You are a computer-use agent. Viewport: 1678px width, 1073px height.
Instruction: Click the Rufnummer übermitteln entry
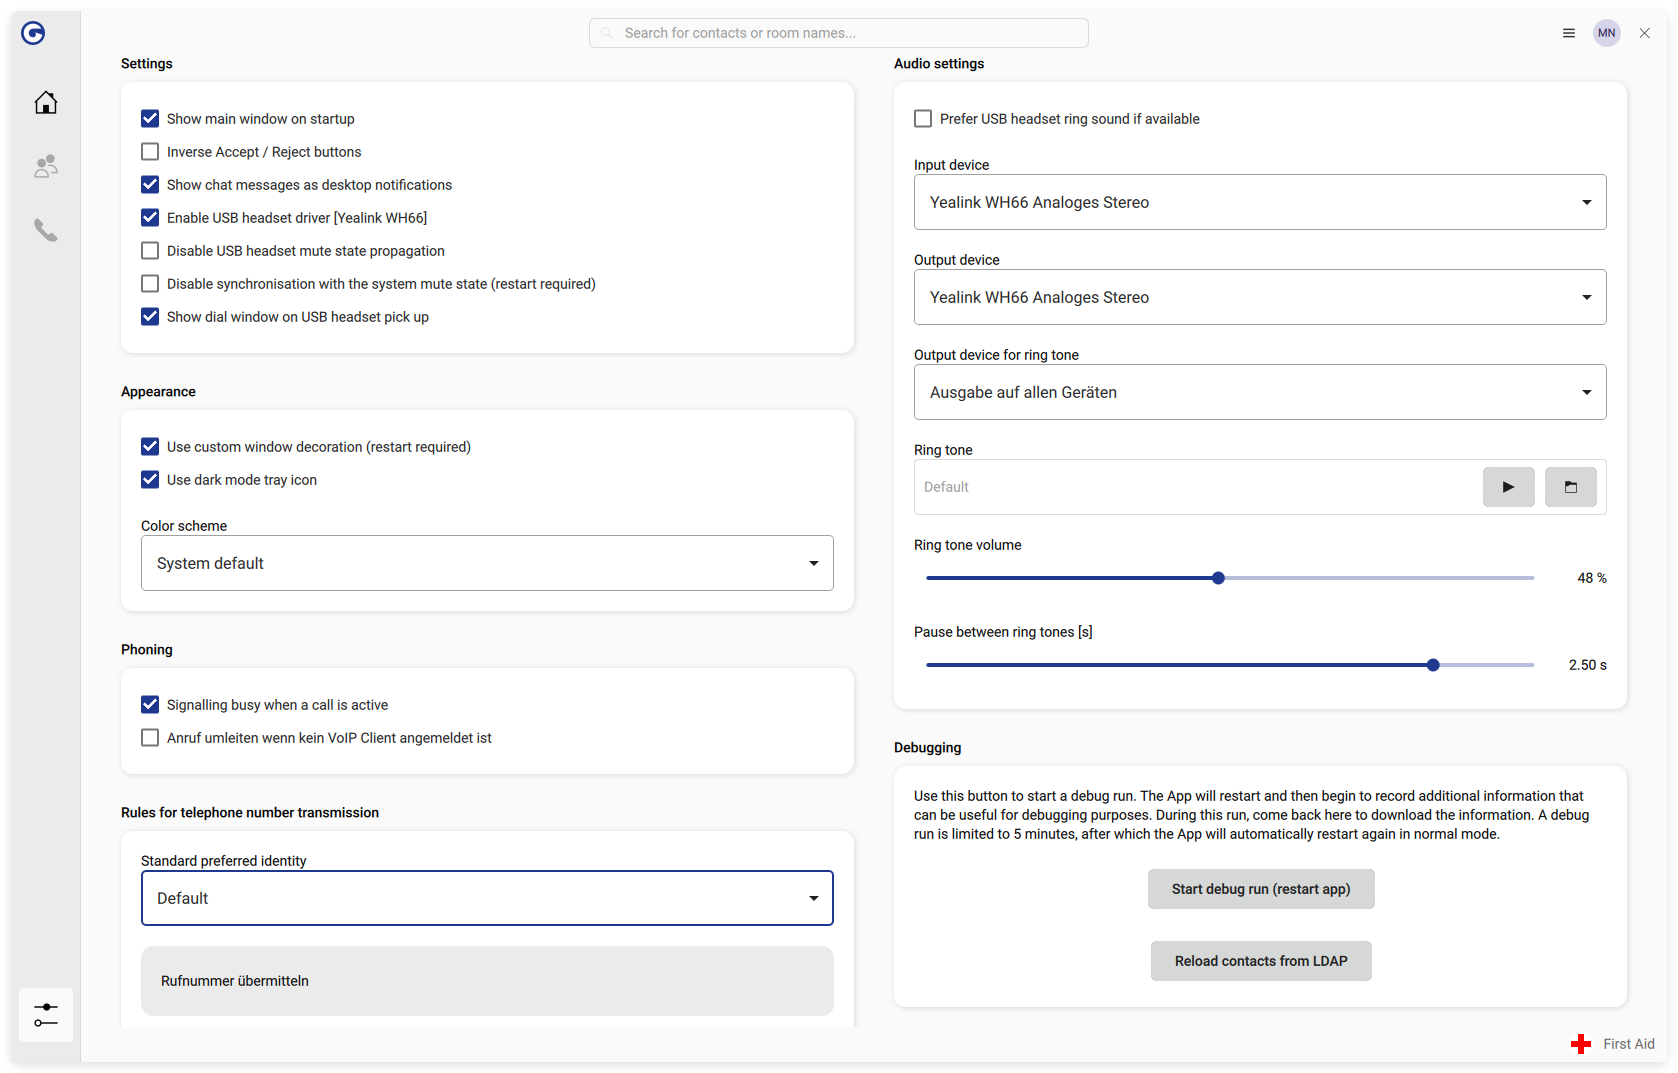[487, 981]
